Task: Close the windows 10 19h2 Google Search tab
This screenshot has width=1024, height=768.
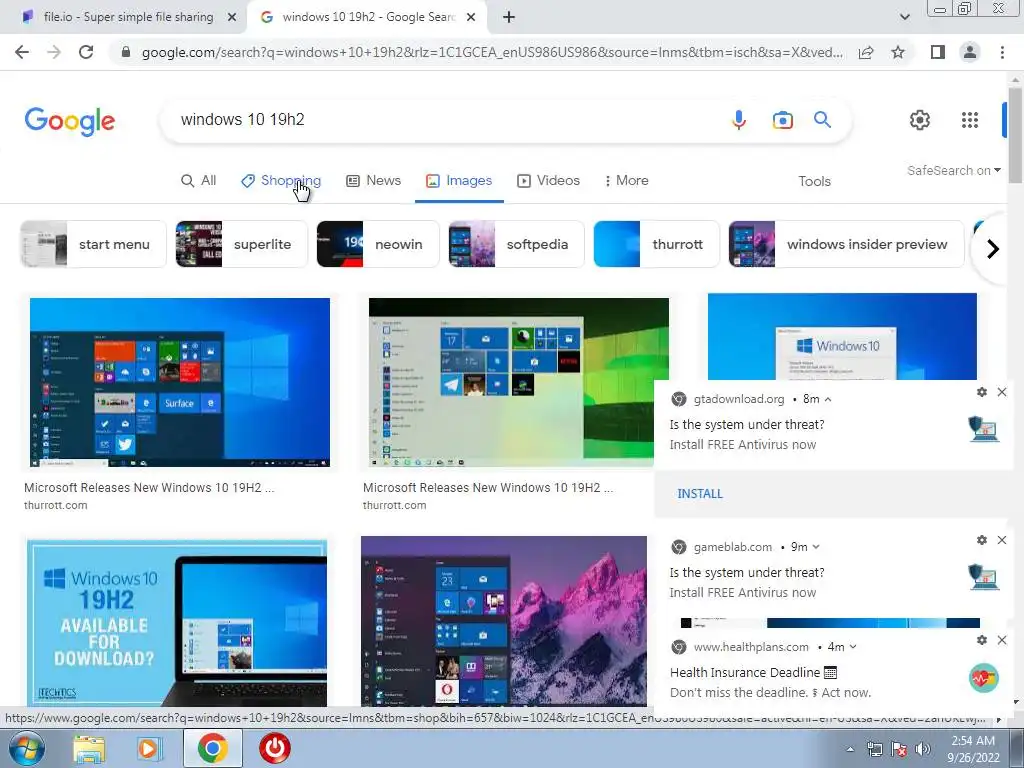Action: (471, 18)
